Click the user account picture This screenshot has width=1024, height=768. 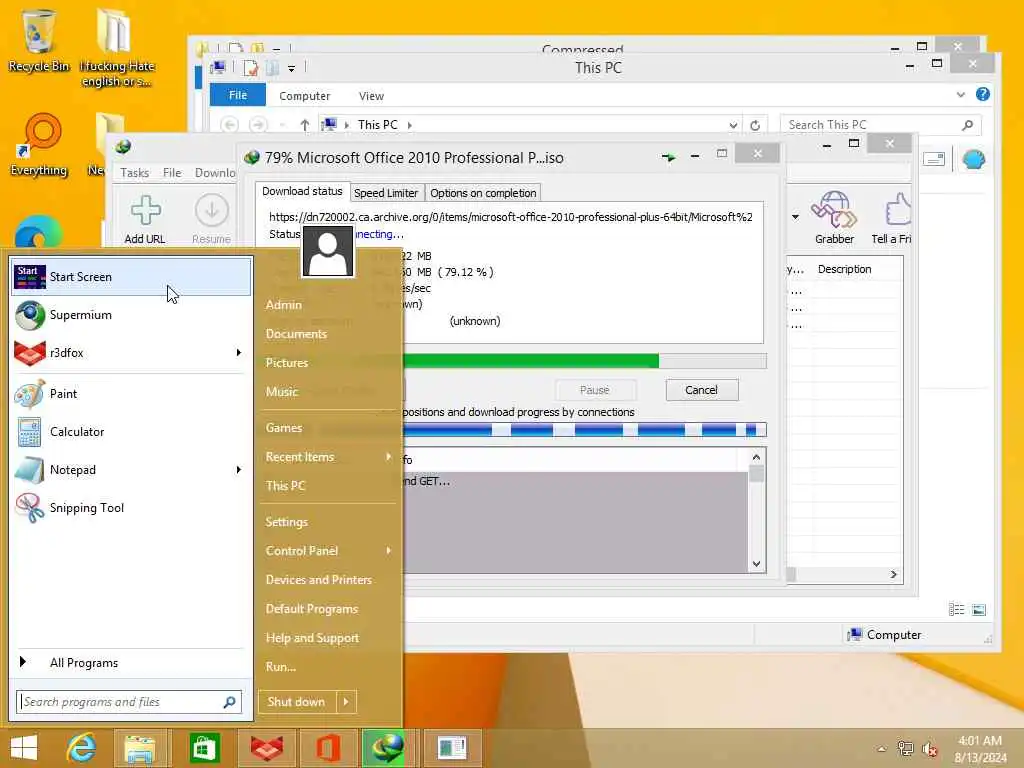328,252
